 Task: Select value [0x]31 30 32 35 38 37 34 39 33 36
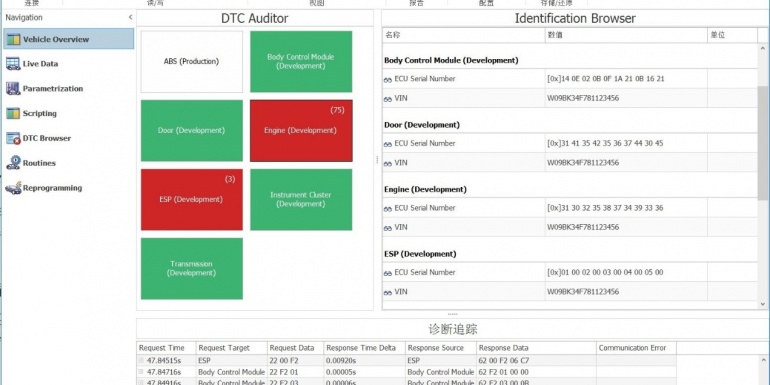pos(605,208)
